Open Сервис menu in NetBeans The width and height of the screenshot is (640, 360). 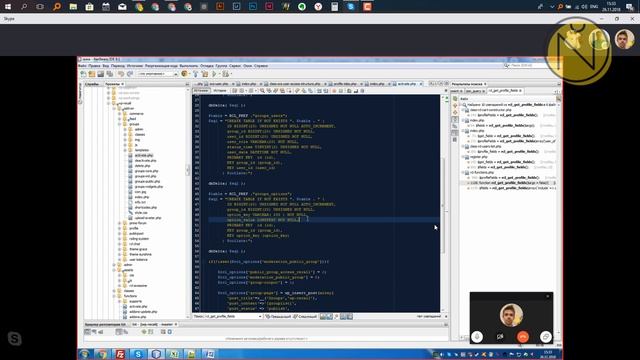tap(235, 66)
